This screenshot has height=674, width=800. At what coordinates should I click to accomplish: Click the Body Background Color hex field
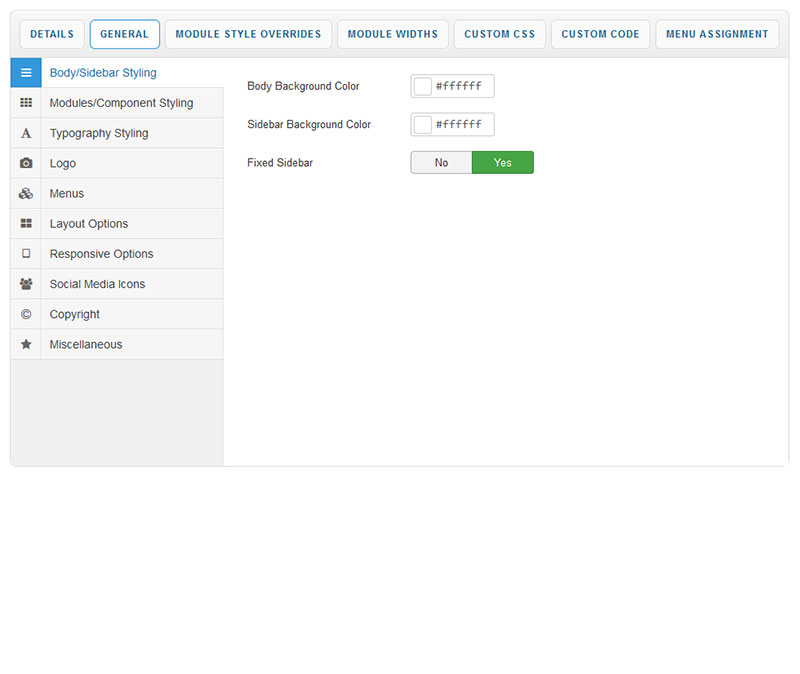click(462, 87)
